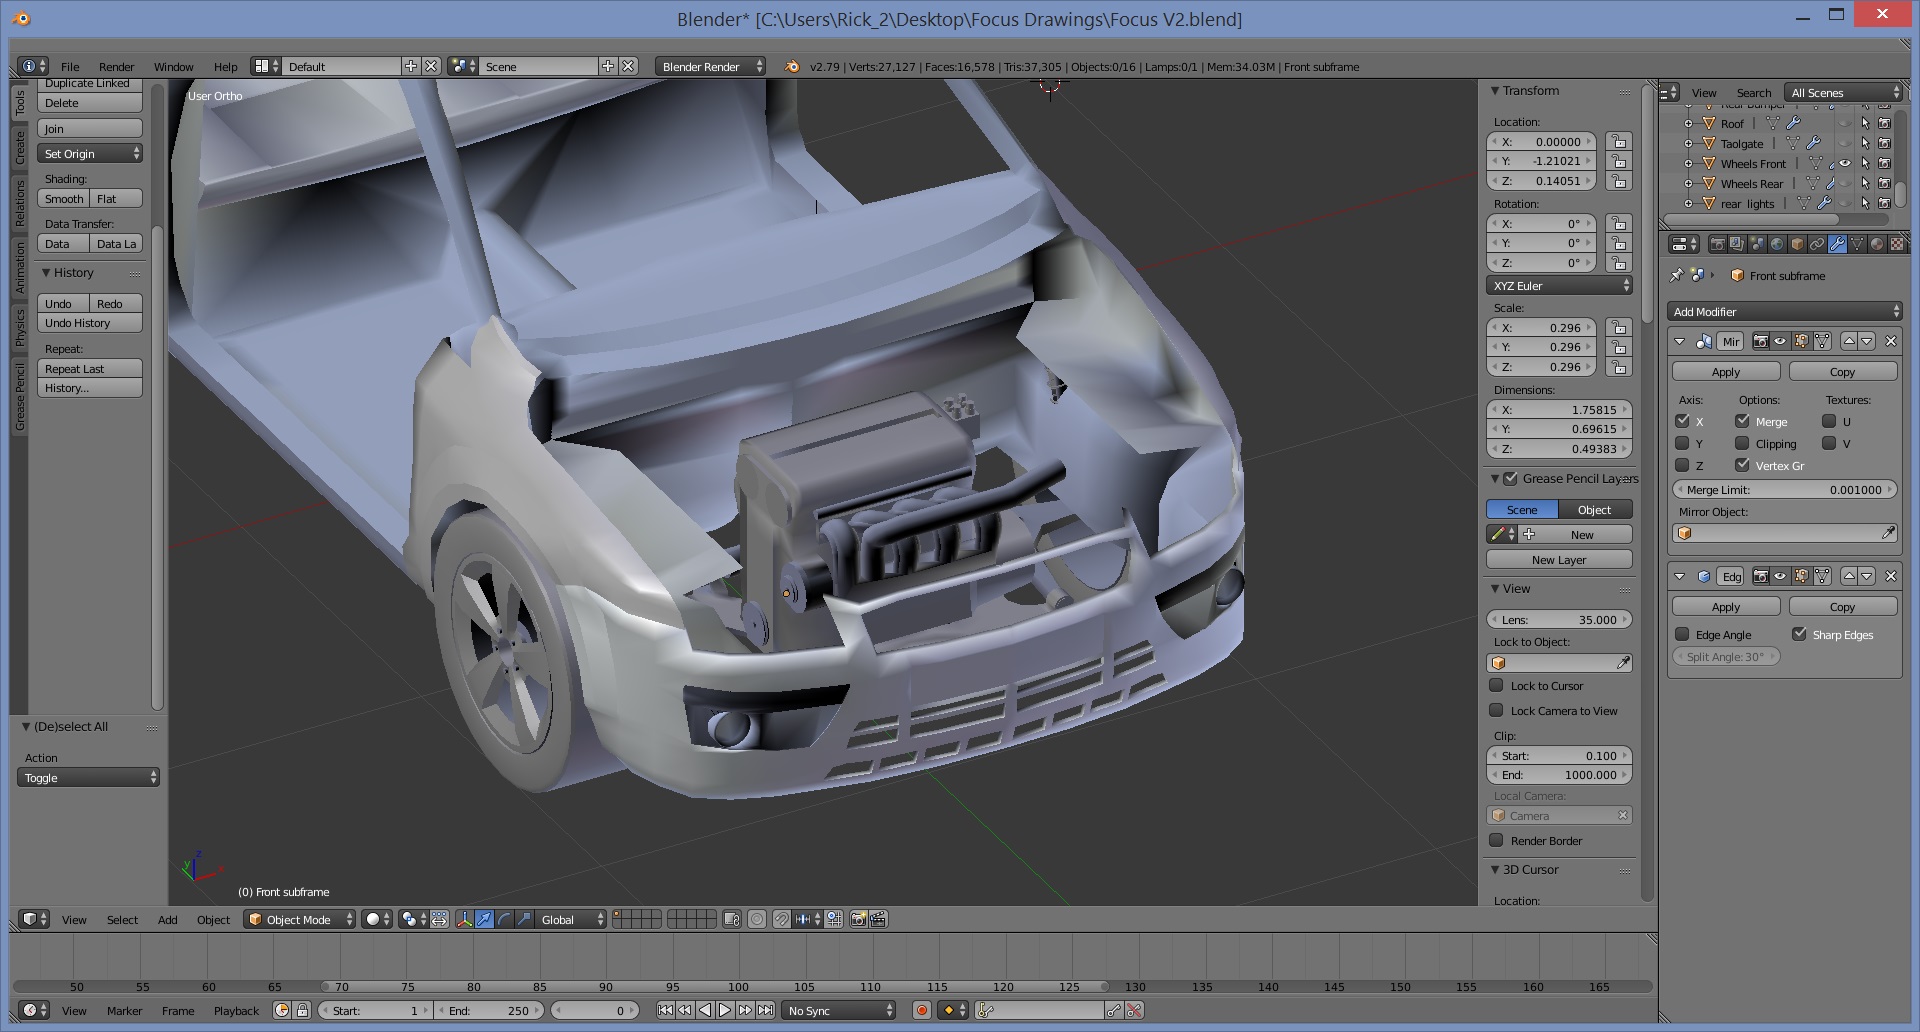Open the Render properties tab camera icon
This screenshot has height=1032, width=1920.
(1717, 244)
